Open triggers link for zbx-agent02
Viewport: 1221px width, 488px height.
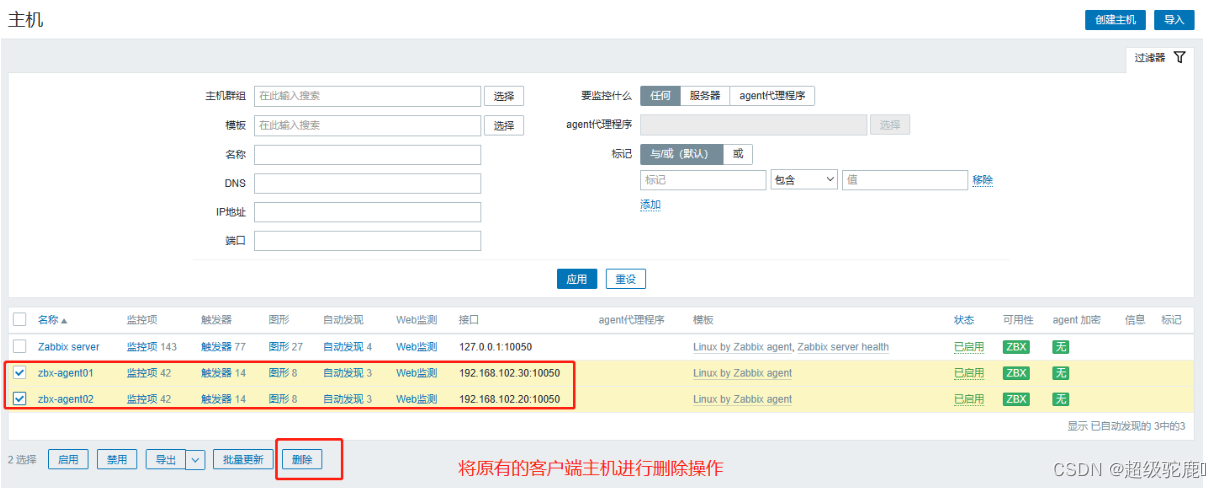point(216,399)
